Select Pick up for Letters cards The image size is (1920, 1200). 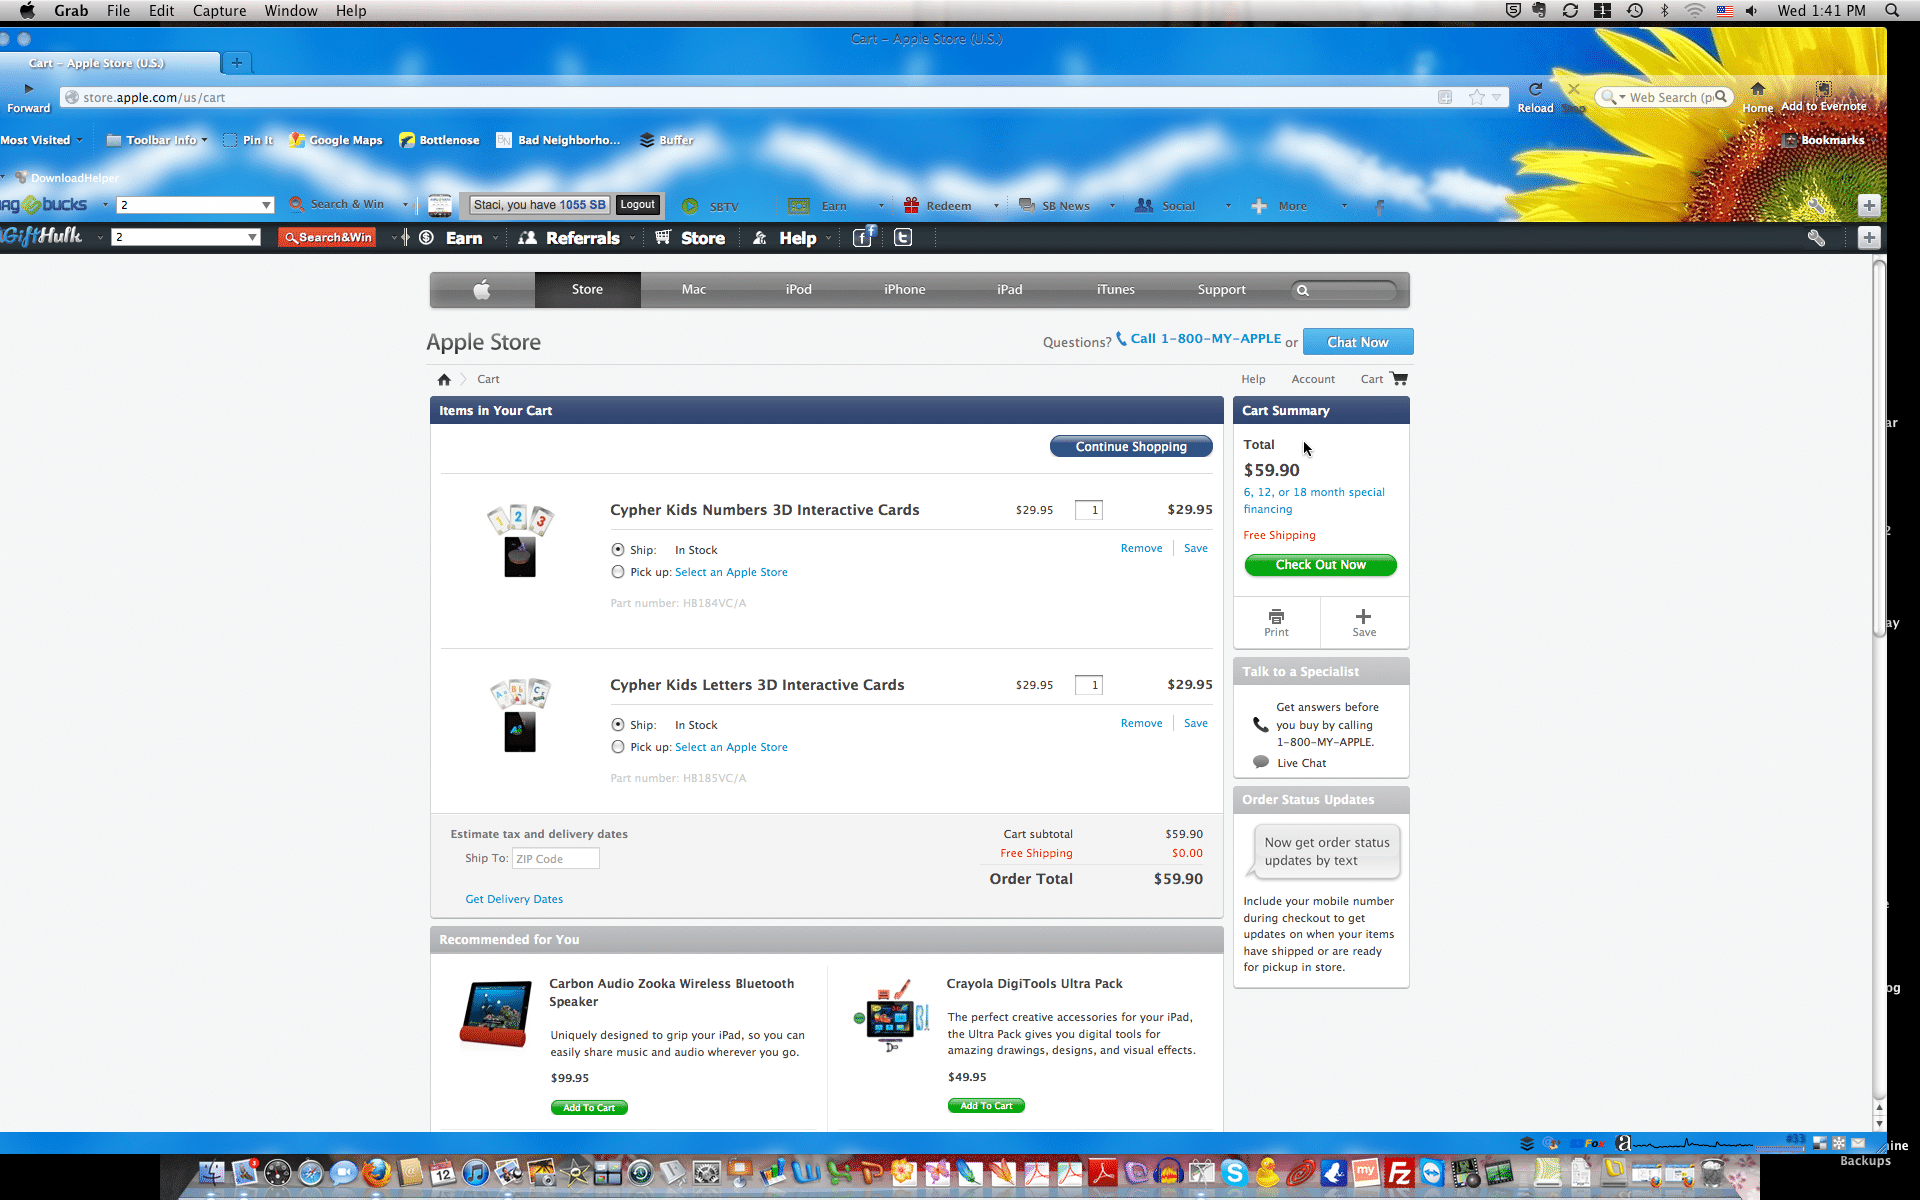(618, 747)
